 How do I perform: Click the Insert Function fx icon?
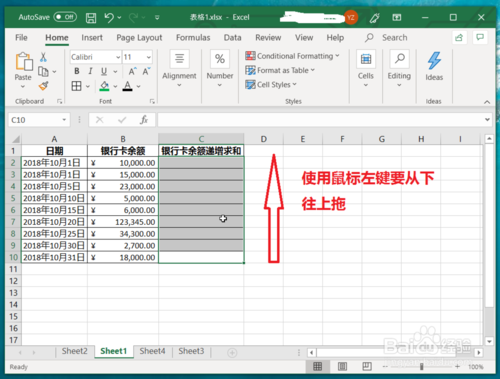coord(144,120)
